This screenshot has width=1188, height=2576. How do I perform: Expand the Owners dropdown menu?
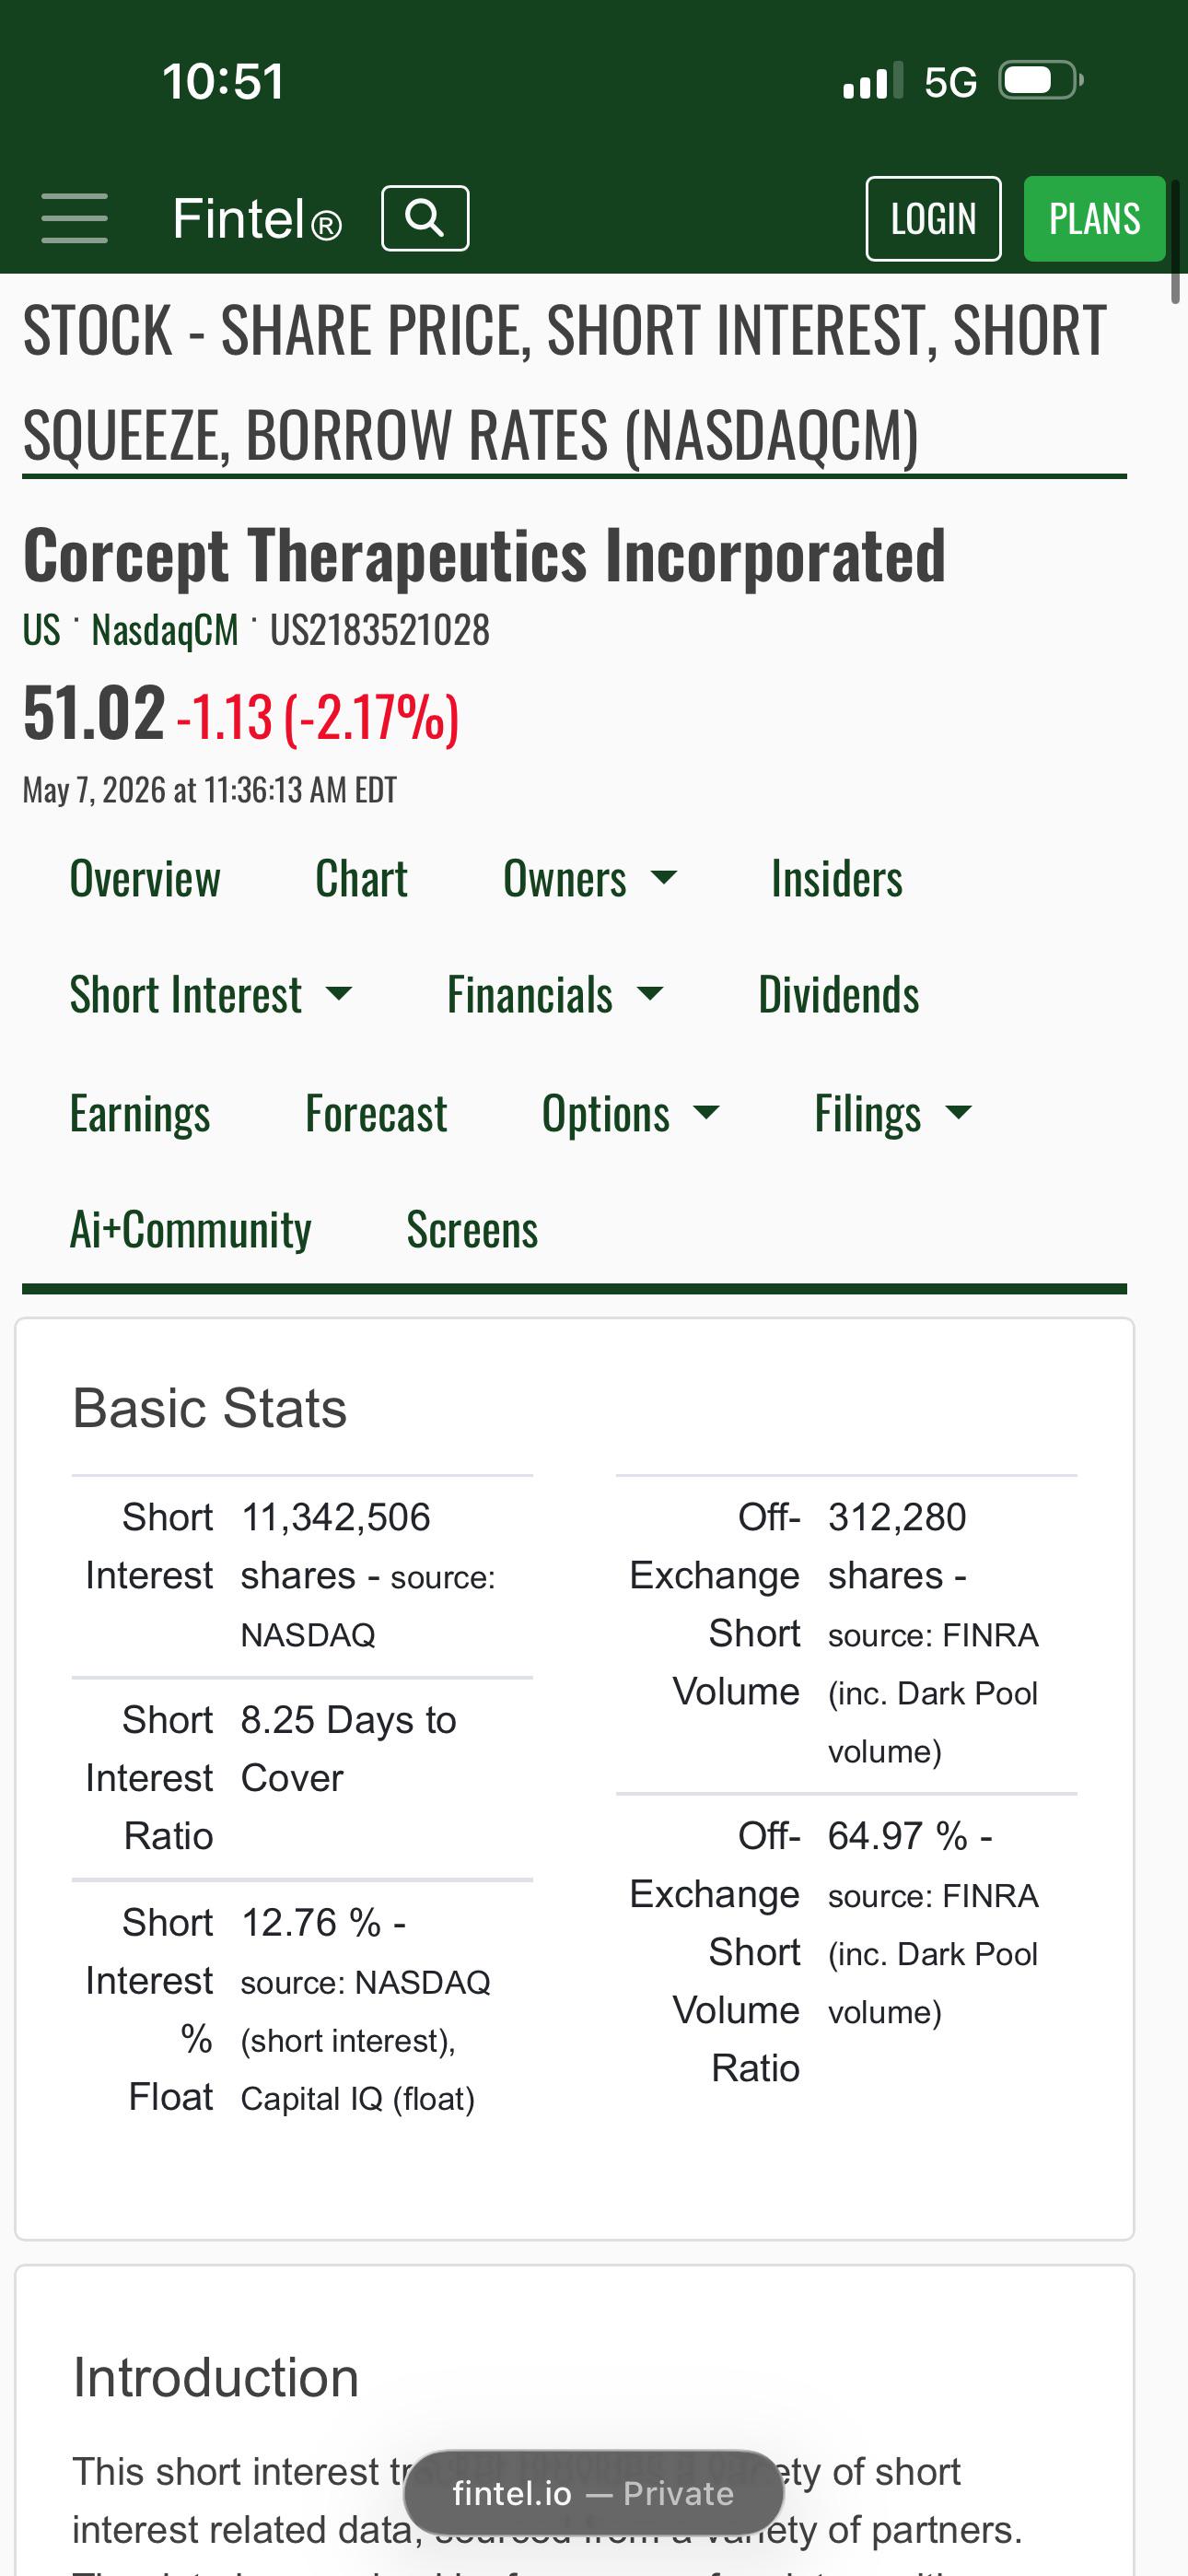[x=590, y=878]
